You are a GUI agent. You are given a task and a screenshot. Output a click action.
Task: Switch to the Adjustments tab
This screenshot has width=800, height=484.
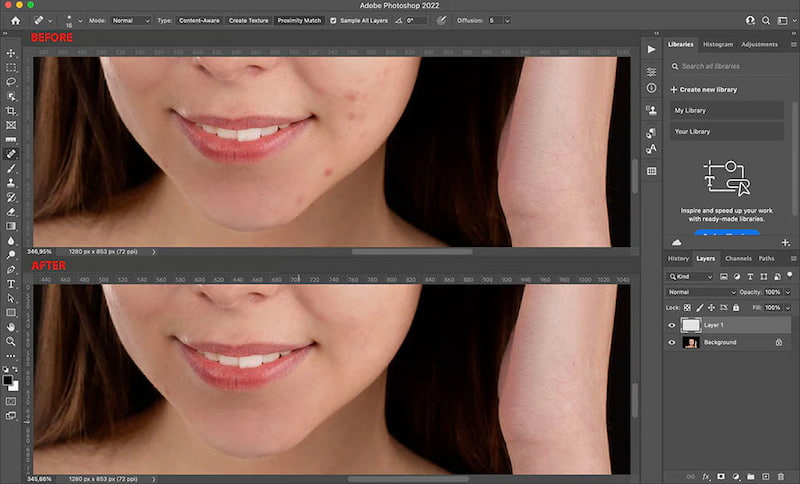[x=759, y=44]
